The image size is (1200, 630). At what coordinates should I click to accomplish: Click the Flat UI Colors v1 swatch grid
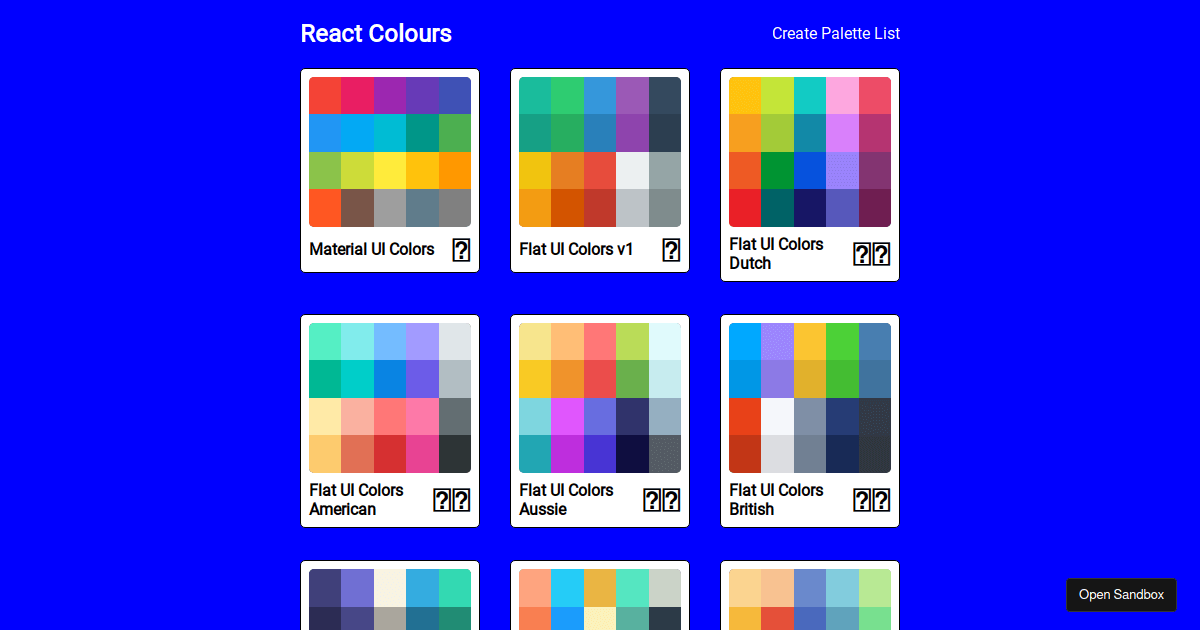tap(600, 152)
